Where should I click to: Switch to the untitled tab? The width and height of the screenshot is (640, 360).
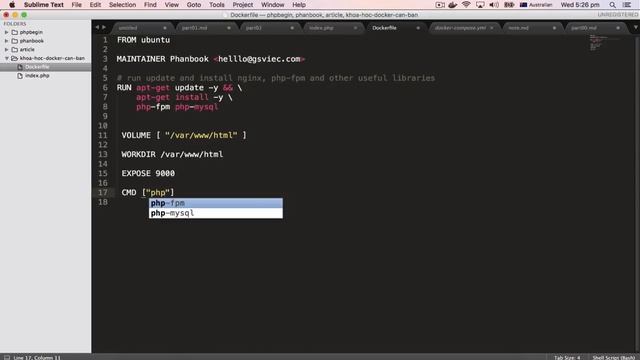pyautogui.click(x=128, y=28)
